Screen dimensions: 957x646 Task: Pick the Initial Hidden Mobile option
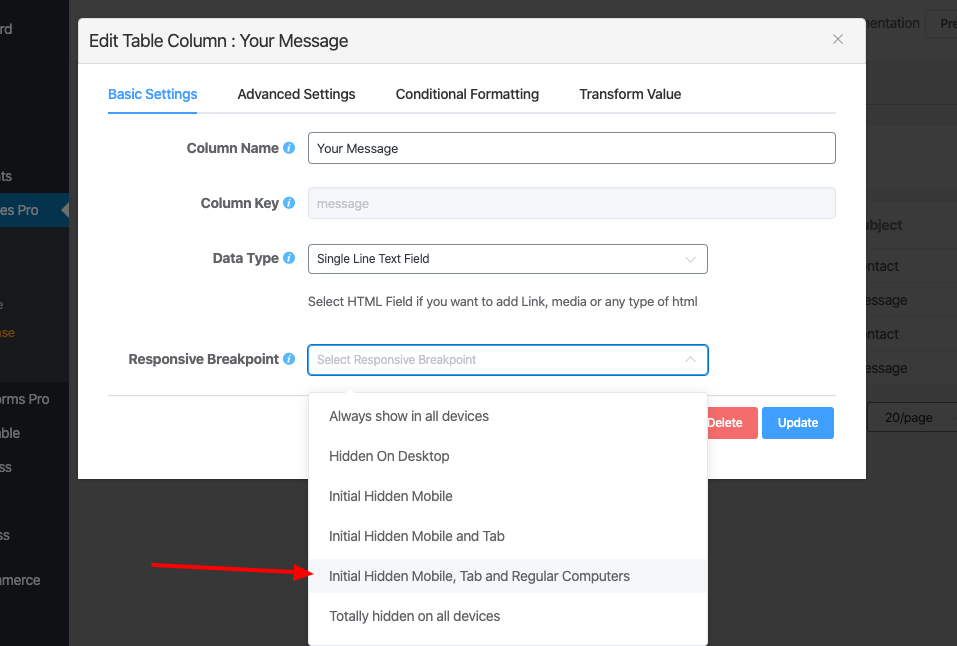[x=391, y=496]
